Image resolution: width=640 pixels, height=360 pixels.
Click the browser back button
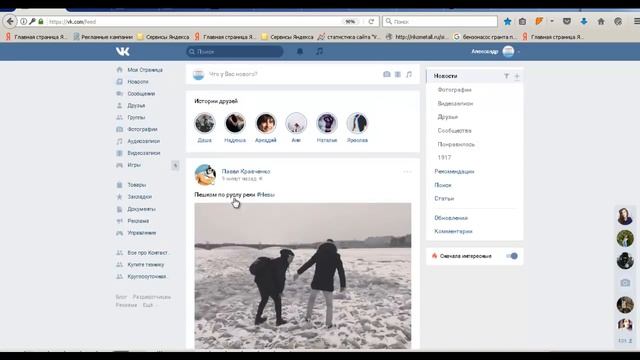pos(10,21)
